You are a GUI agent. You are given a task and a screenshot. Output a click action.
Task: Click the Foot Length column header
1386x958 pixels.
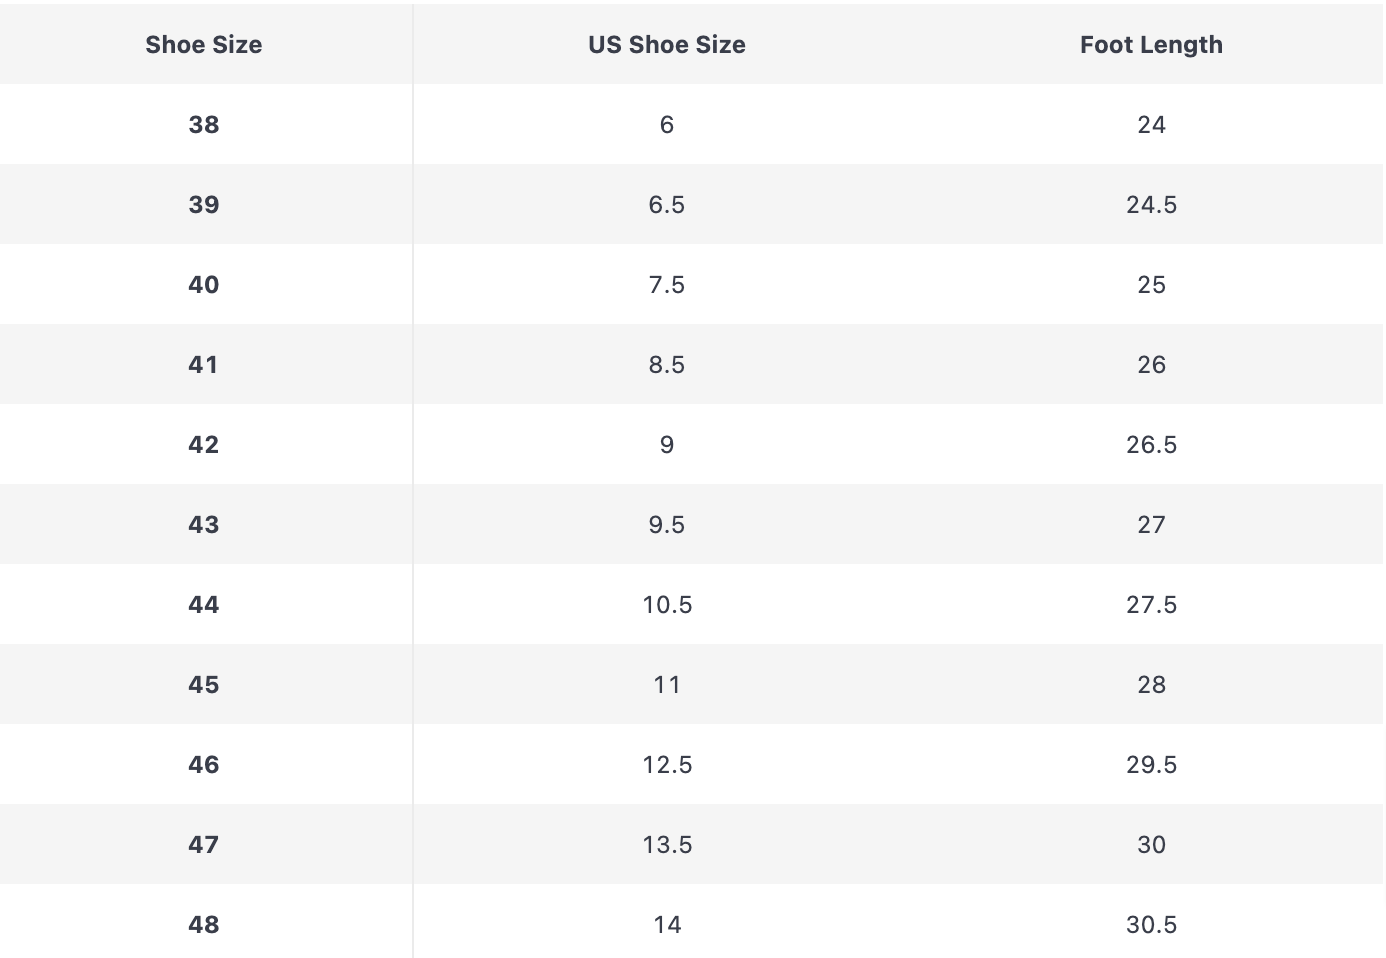(1151, 45)
